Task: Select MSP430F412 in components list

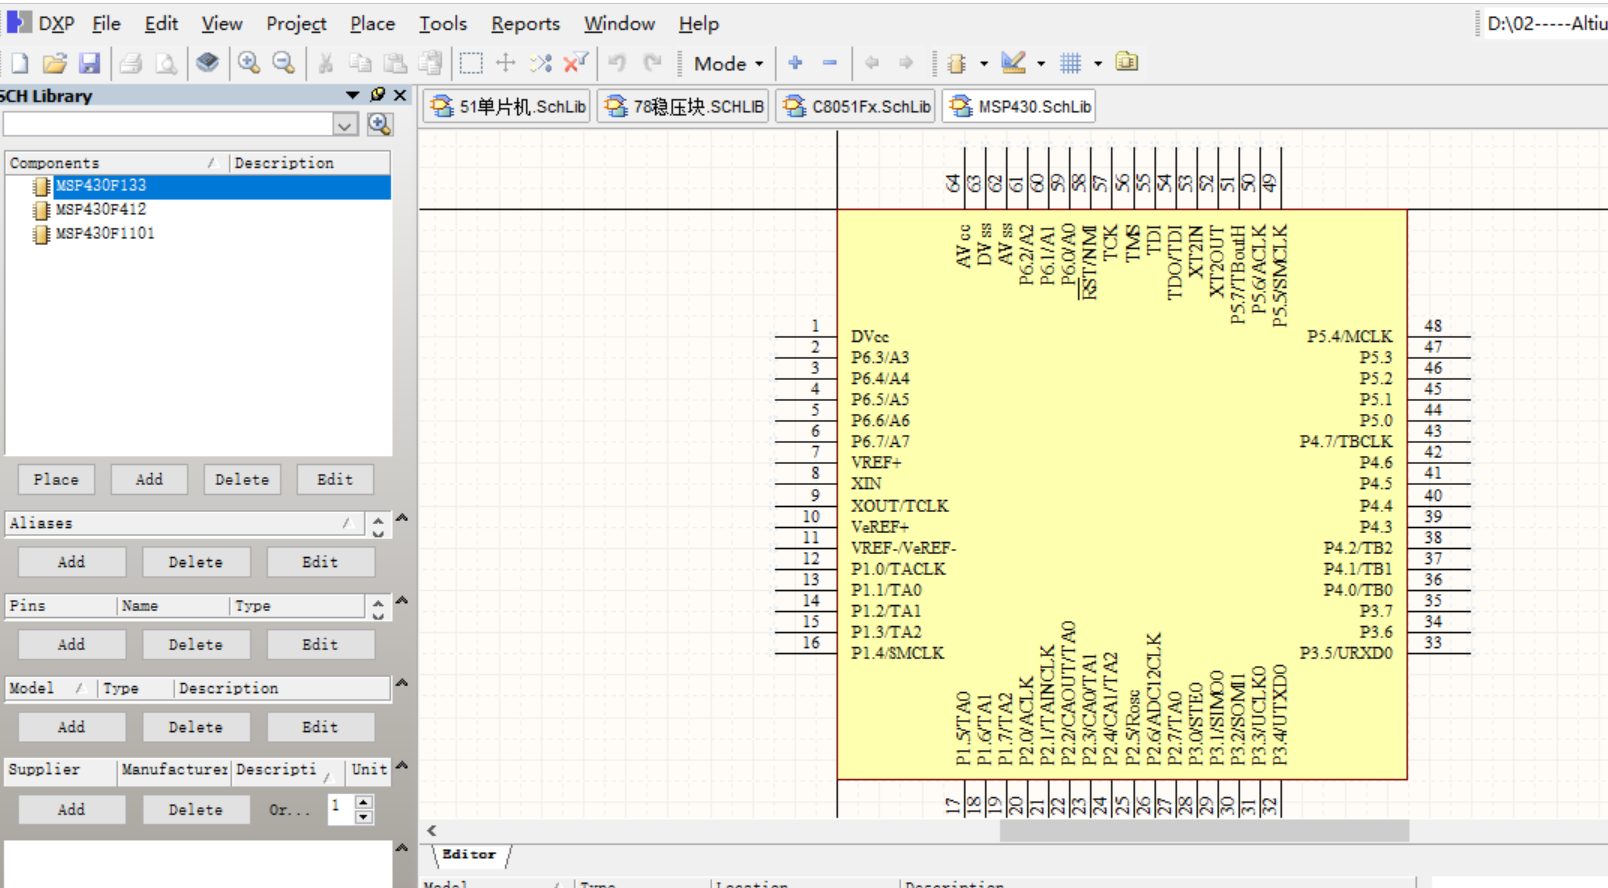Action: (101, 209)
